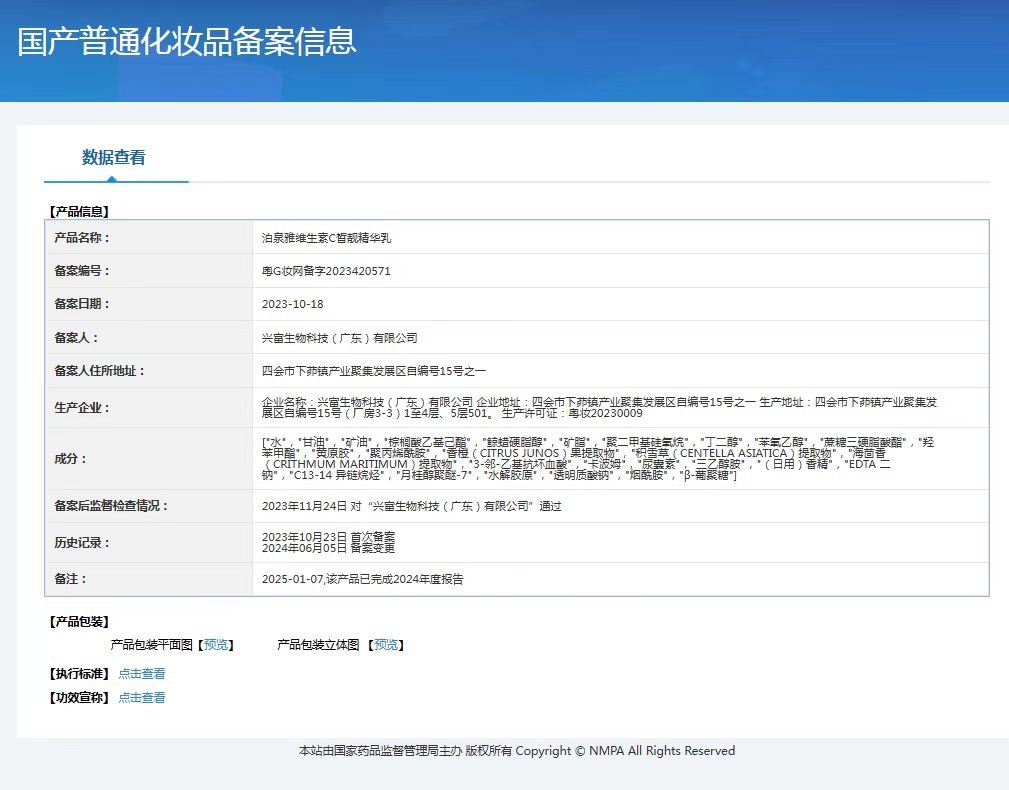1009x790 pixels.
Task: Click product name 泊泉雅维生素C皙靓精华乳
Action: 326,238
